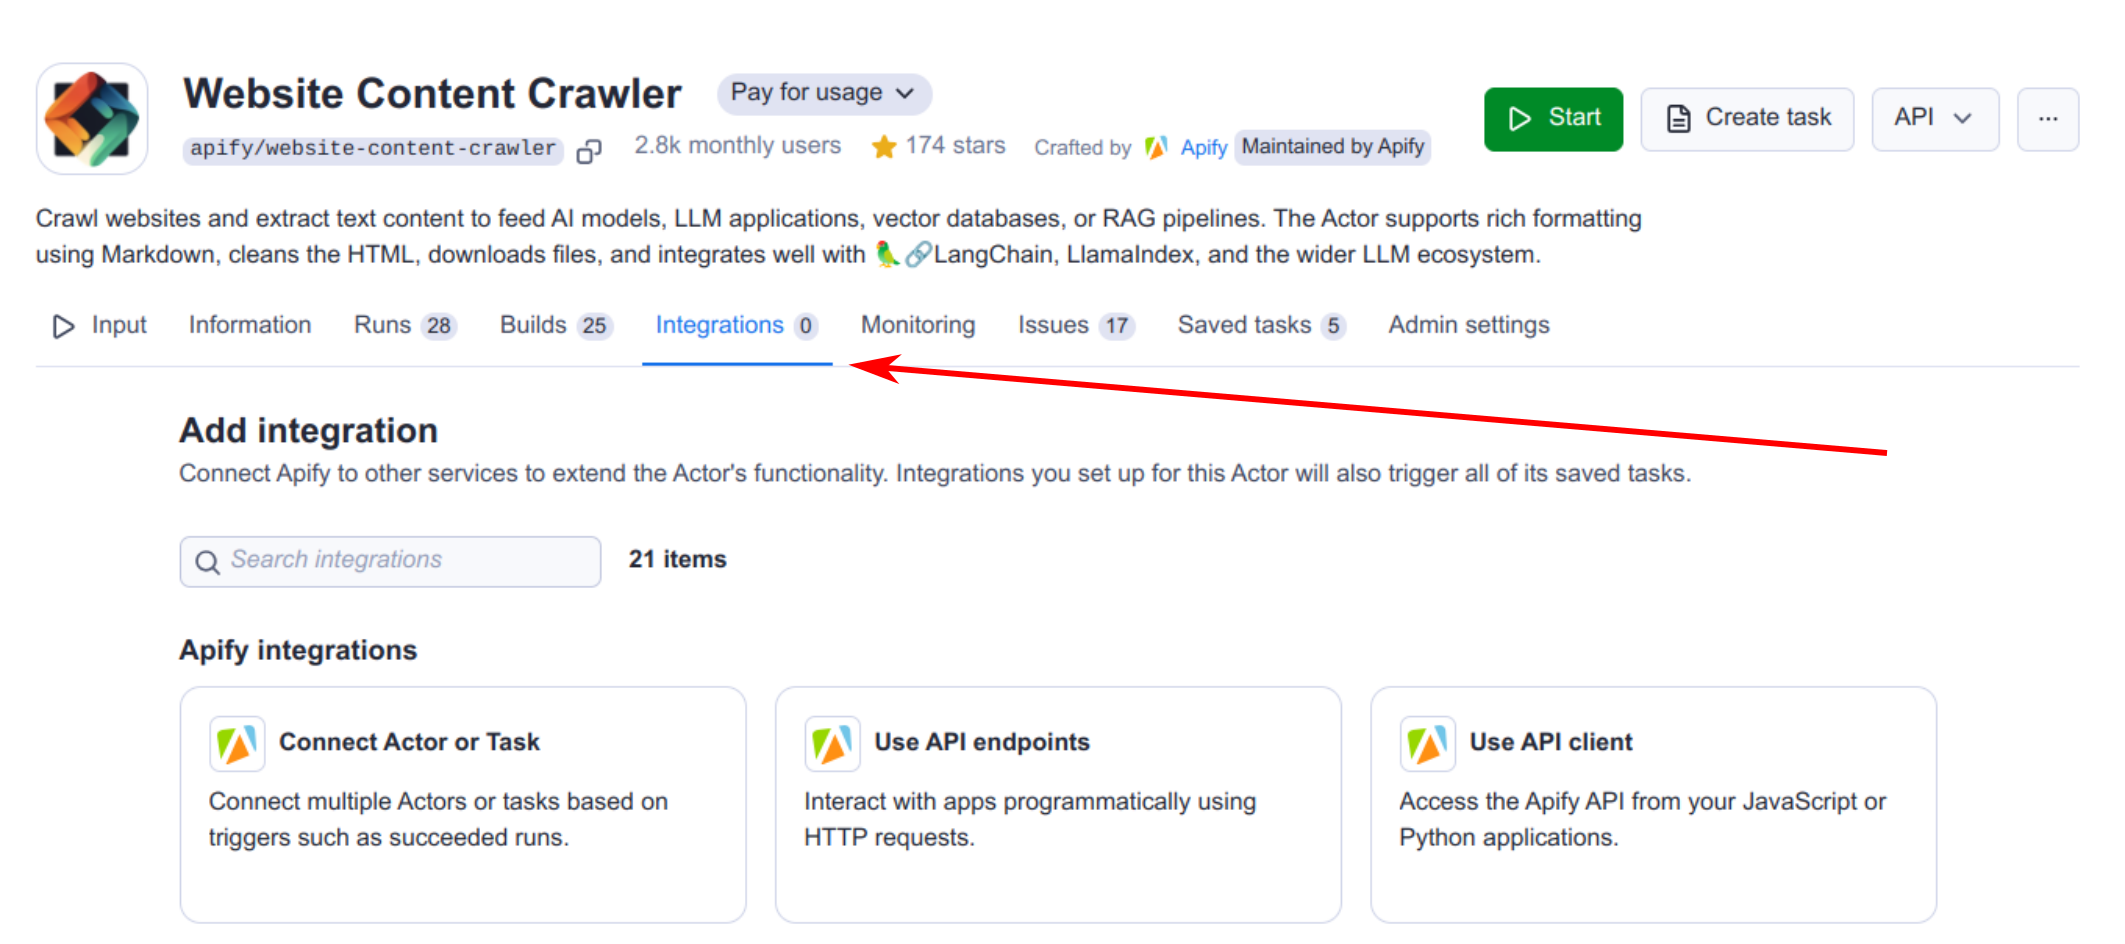Open the three-dot overflow menu
Screen dimensions: 2125x944
(x=2048, y=118)
